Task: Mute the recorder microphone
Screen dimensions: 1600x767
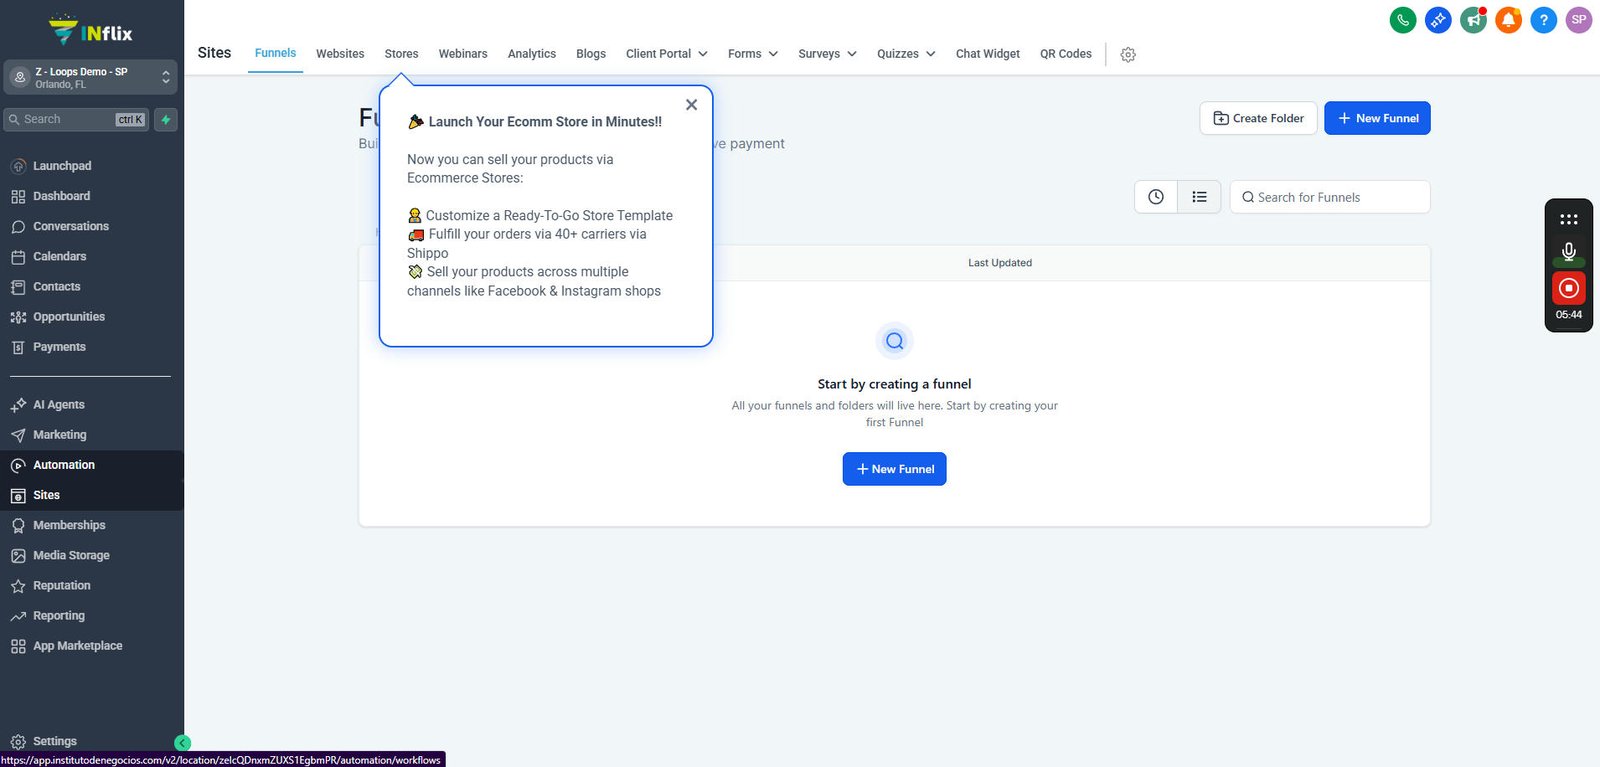Action: click(x=1569, y=252)
